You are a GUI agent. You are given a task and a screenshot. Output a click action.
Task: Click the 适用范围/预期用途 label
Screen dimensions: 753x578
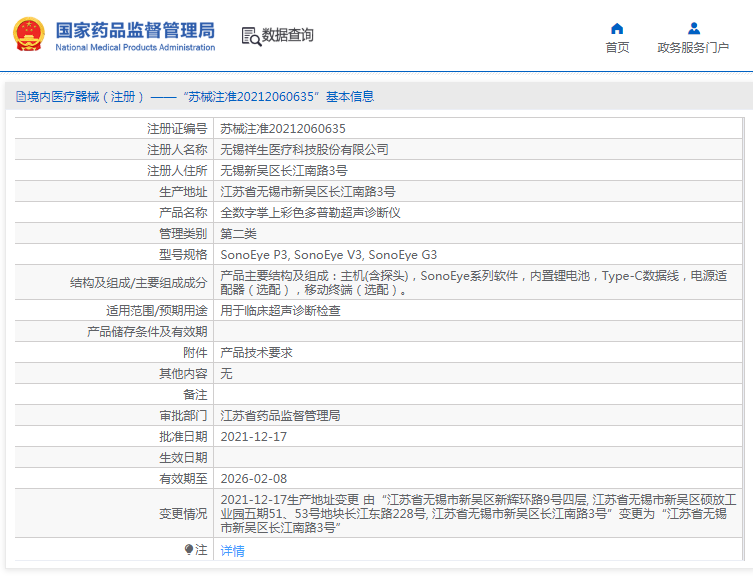pos(157,311)
